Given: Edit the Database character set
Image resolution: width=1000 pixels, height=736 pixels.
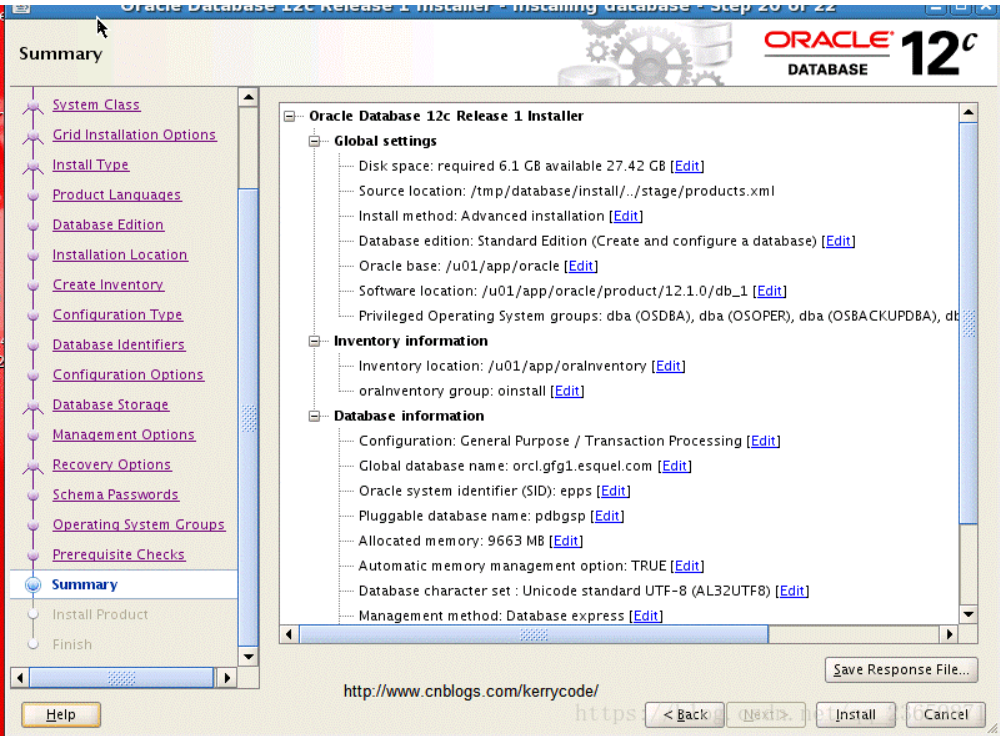Looking at the screenshot, I should click(x=791, y=591).
